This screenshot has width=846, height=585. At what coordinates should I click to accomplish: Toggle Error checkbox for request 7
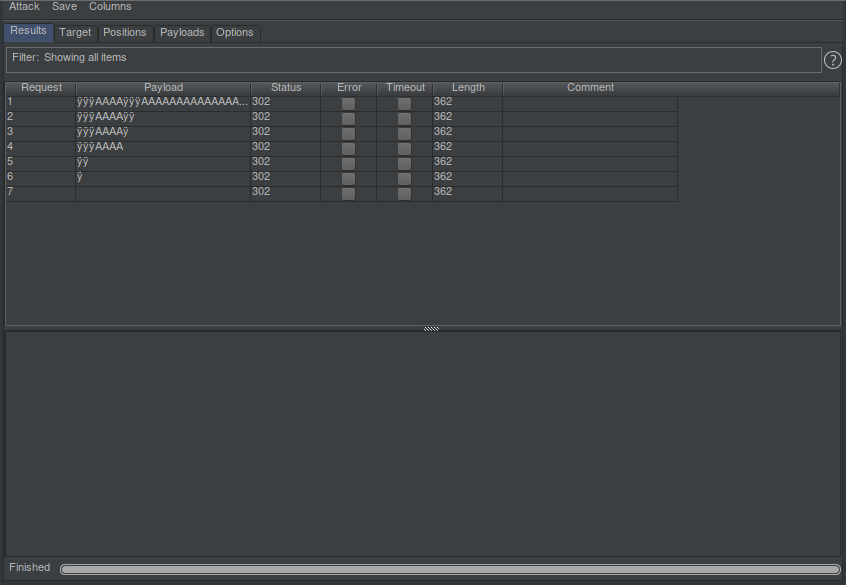click(x=348, y=193)
